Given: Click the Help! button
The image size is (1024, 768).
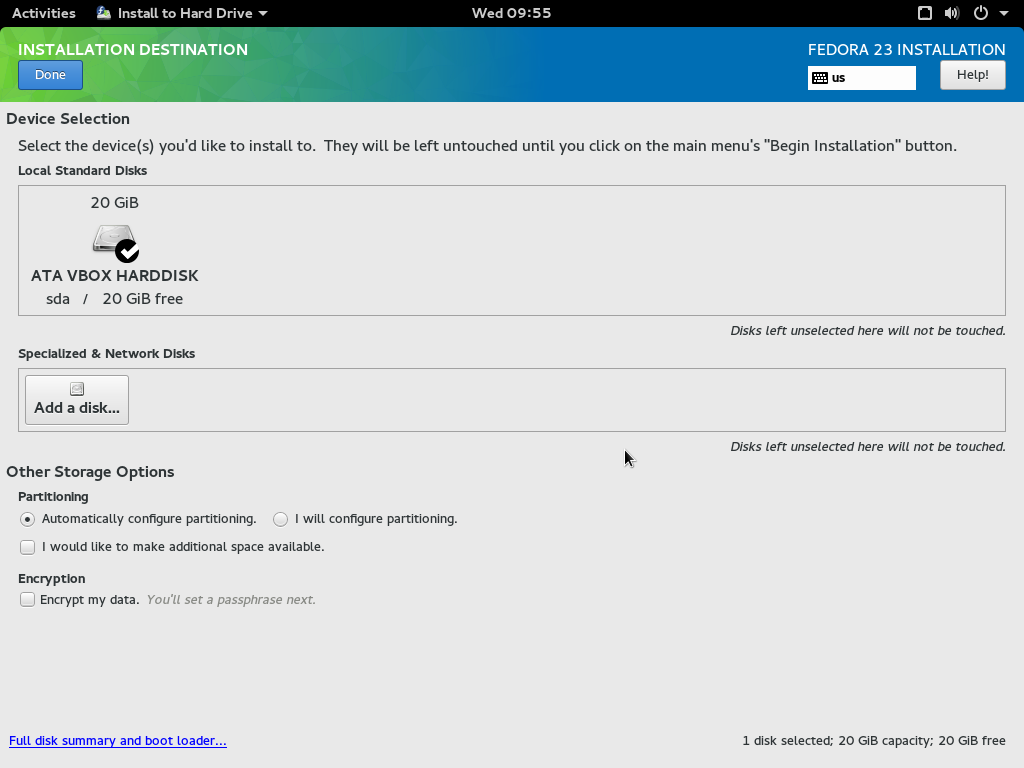Looking at the screenshot, I should pos(972,75).
